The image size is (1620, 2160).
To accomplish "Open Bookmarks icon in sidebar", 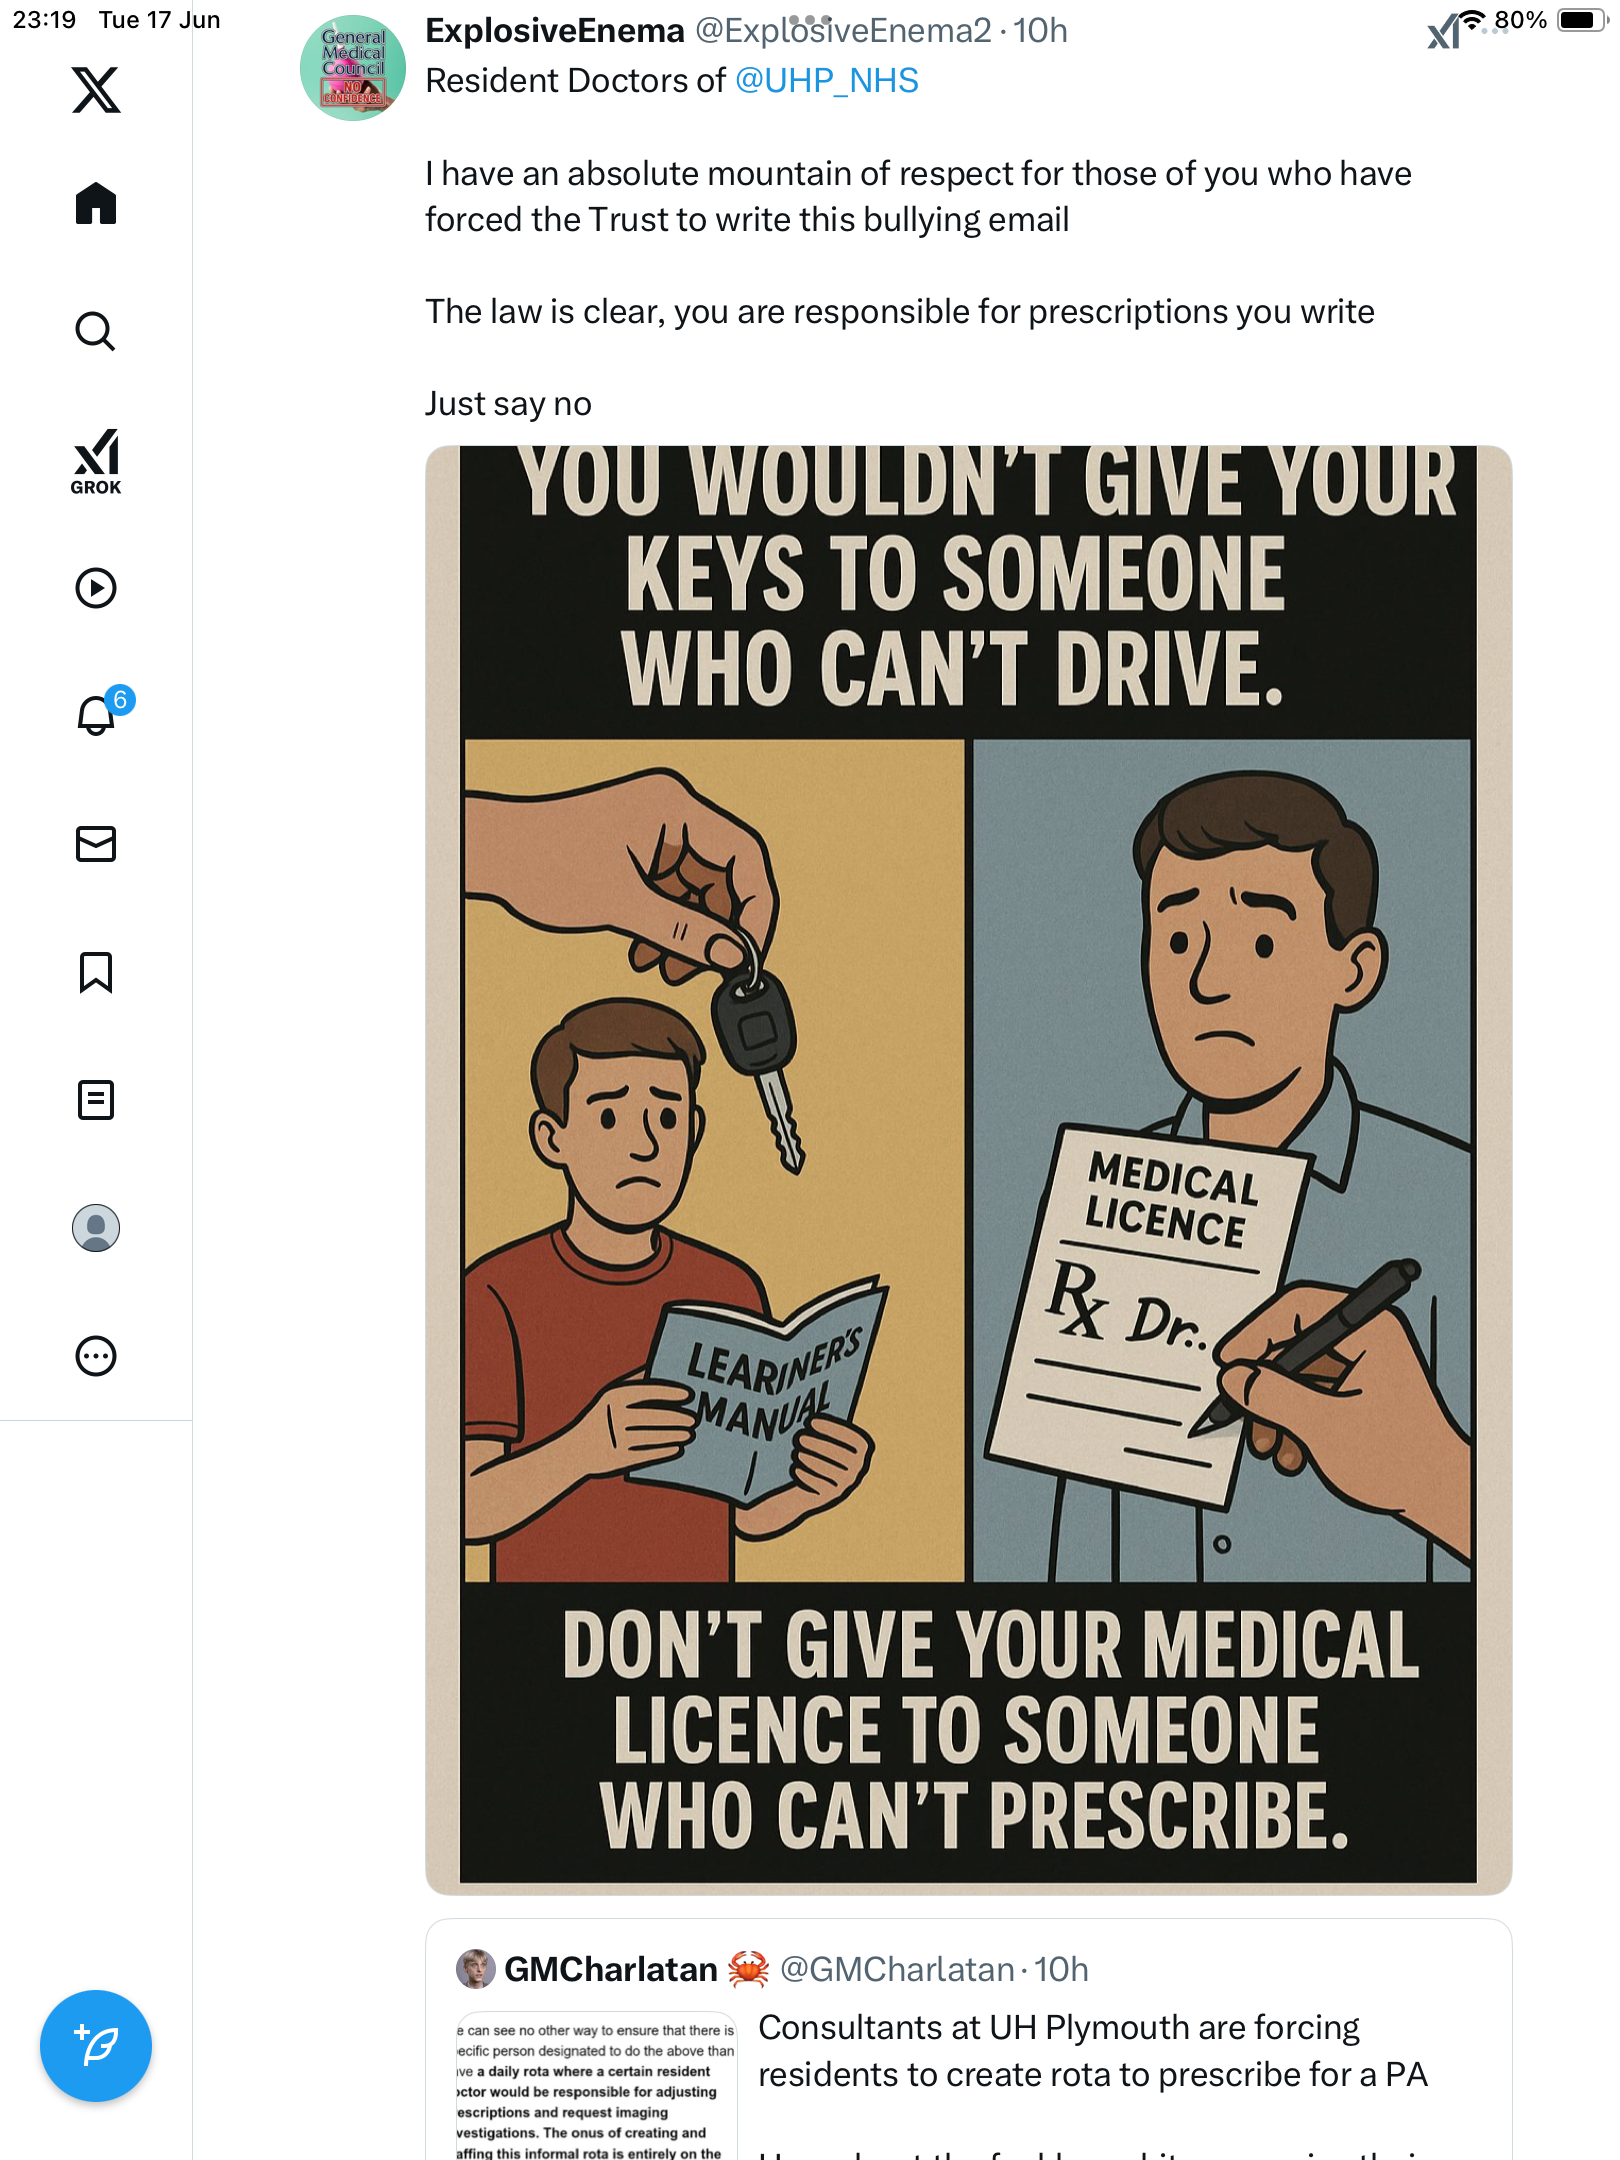I will pos(96,972).
